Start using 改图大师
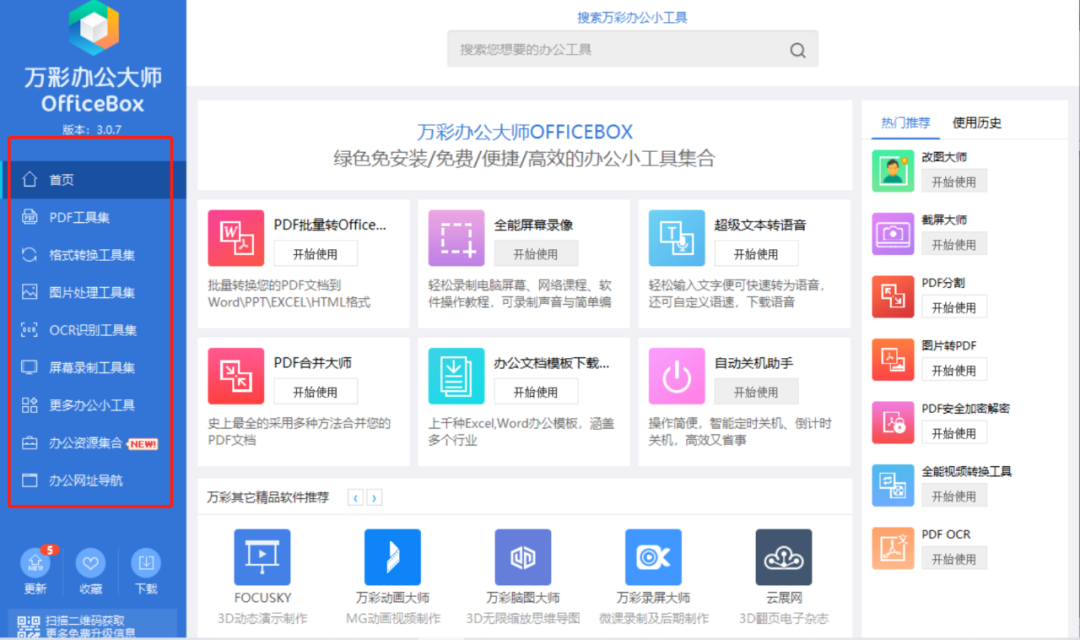 pos(954,181)
